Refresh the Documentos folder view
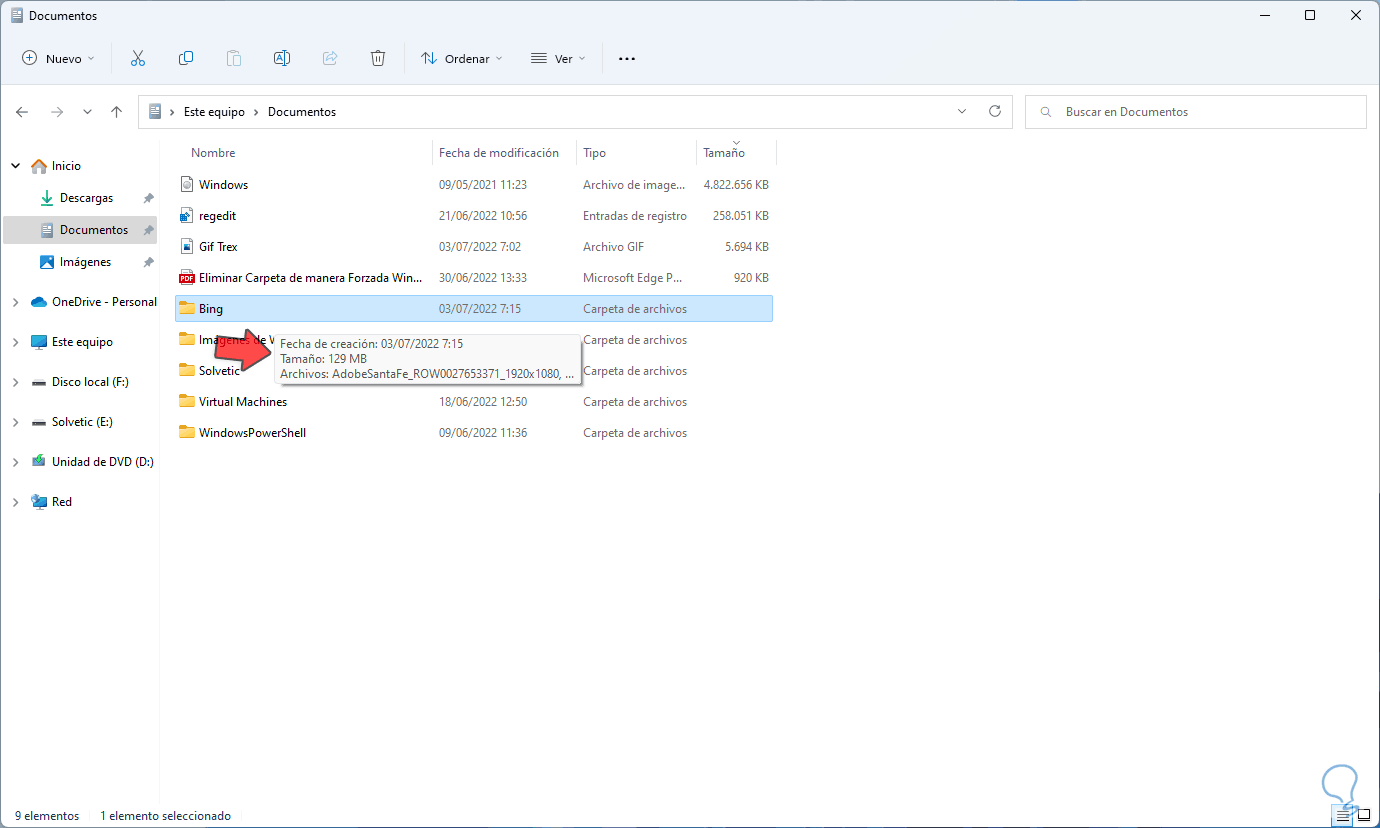1380x828 pixels. 994,112
